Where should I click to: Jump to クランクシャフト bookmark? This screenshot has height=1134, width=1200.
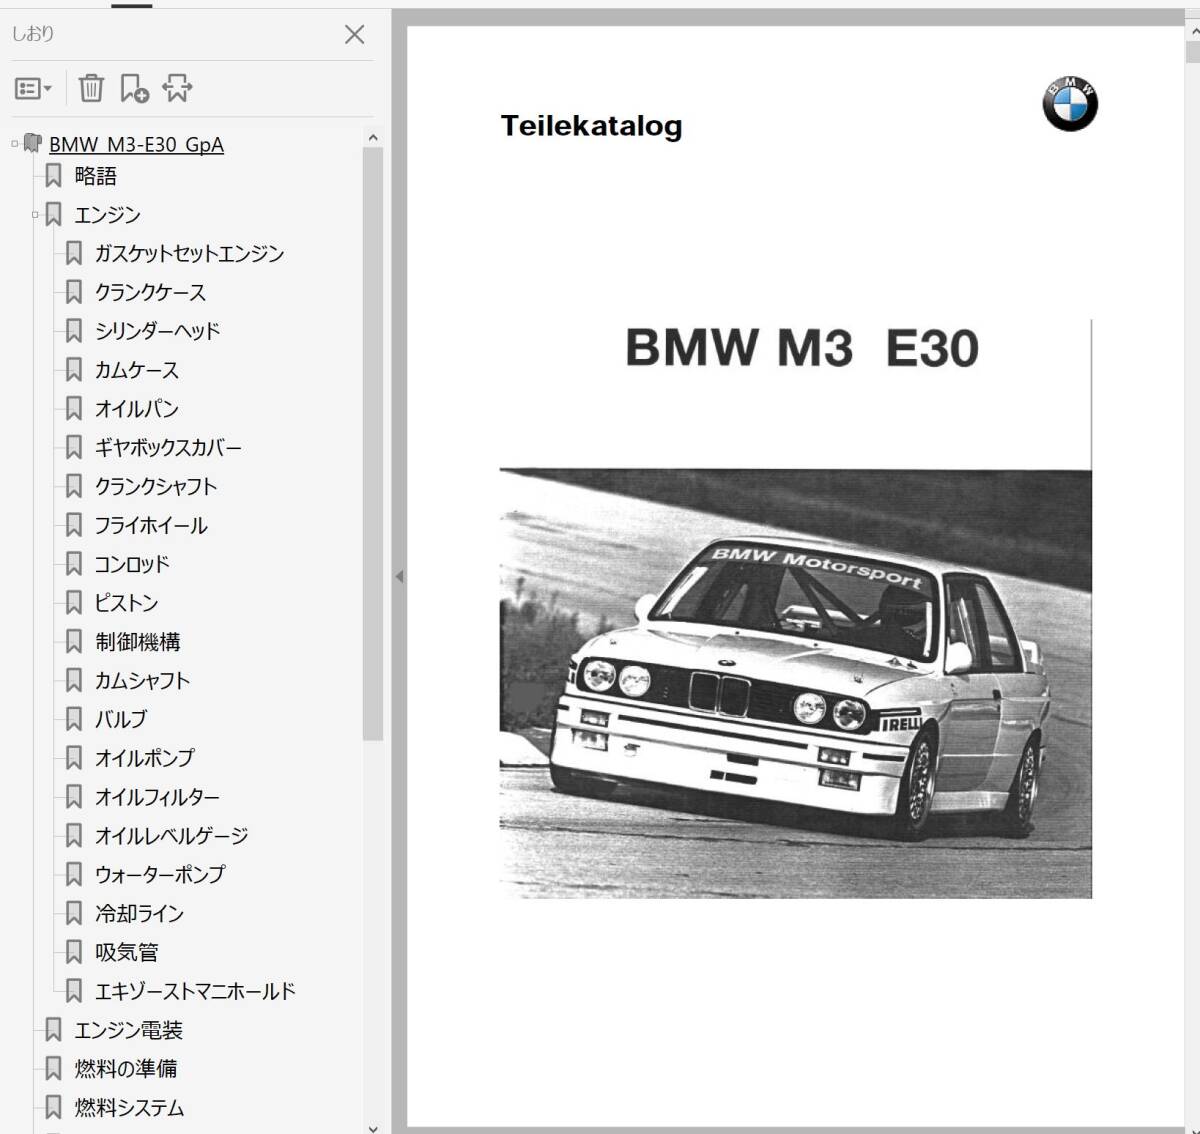click(156, 487)
